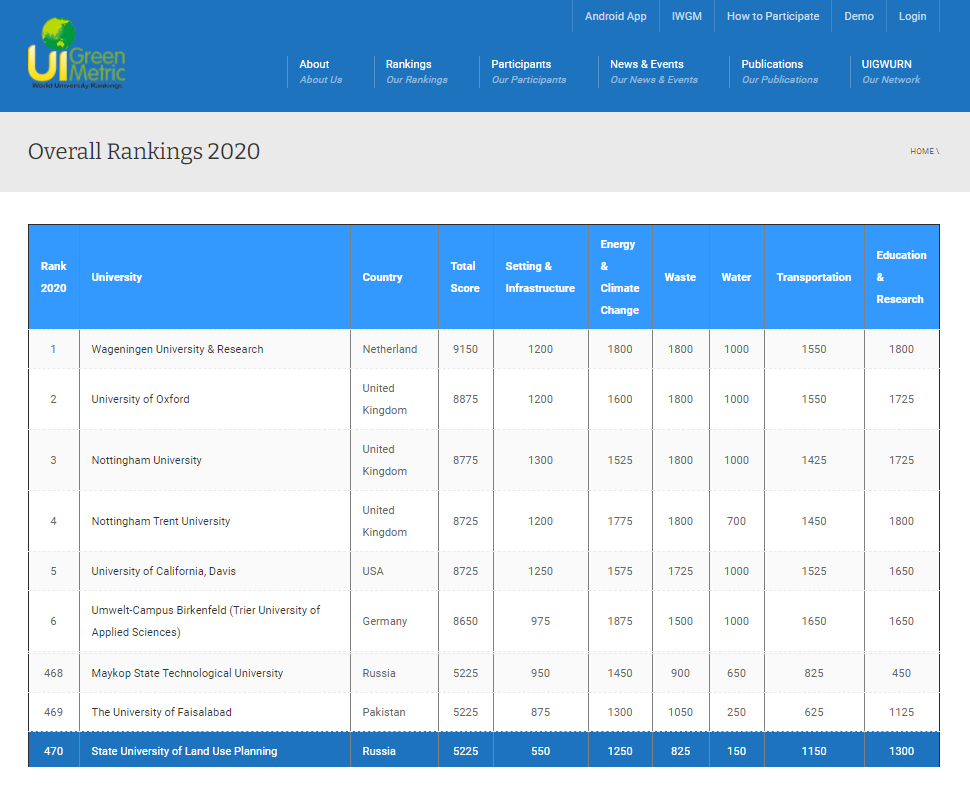Viewport: 970px width, 790px height.
Task: Click the Pakistan country cell
Action: click(395, 712)
